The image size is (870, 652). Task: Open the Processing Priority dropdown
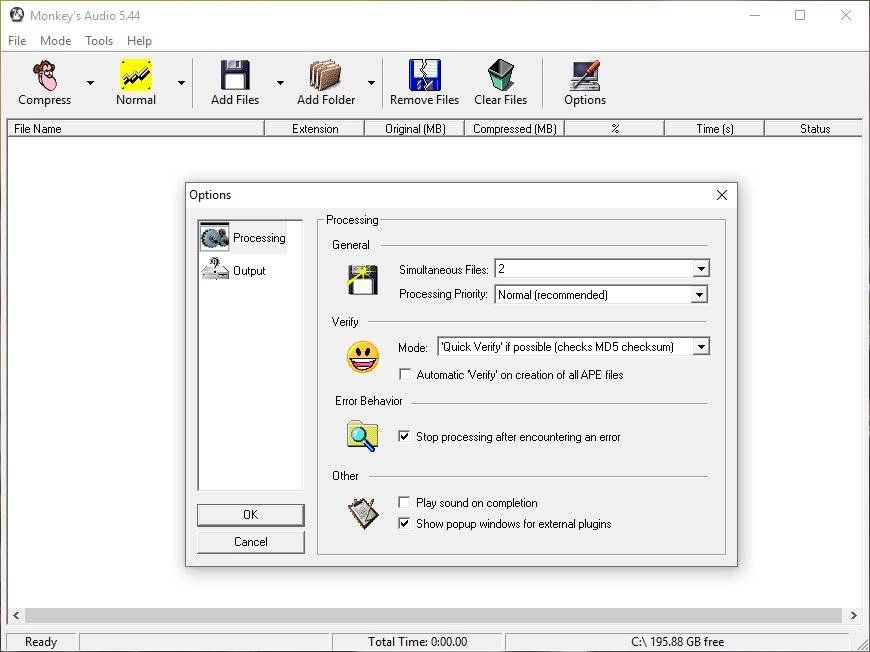(700, 295)
